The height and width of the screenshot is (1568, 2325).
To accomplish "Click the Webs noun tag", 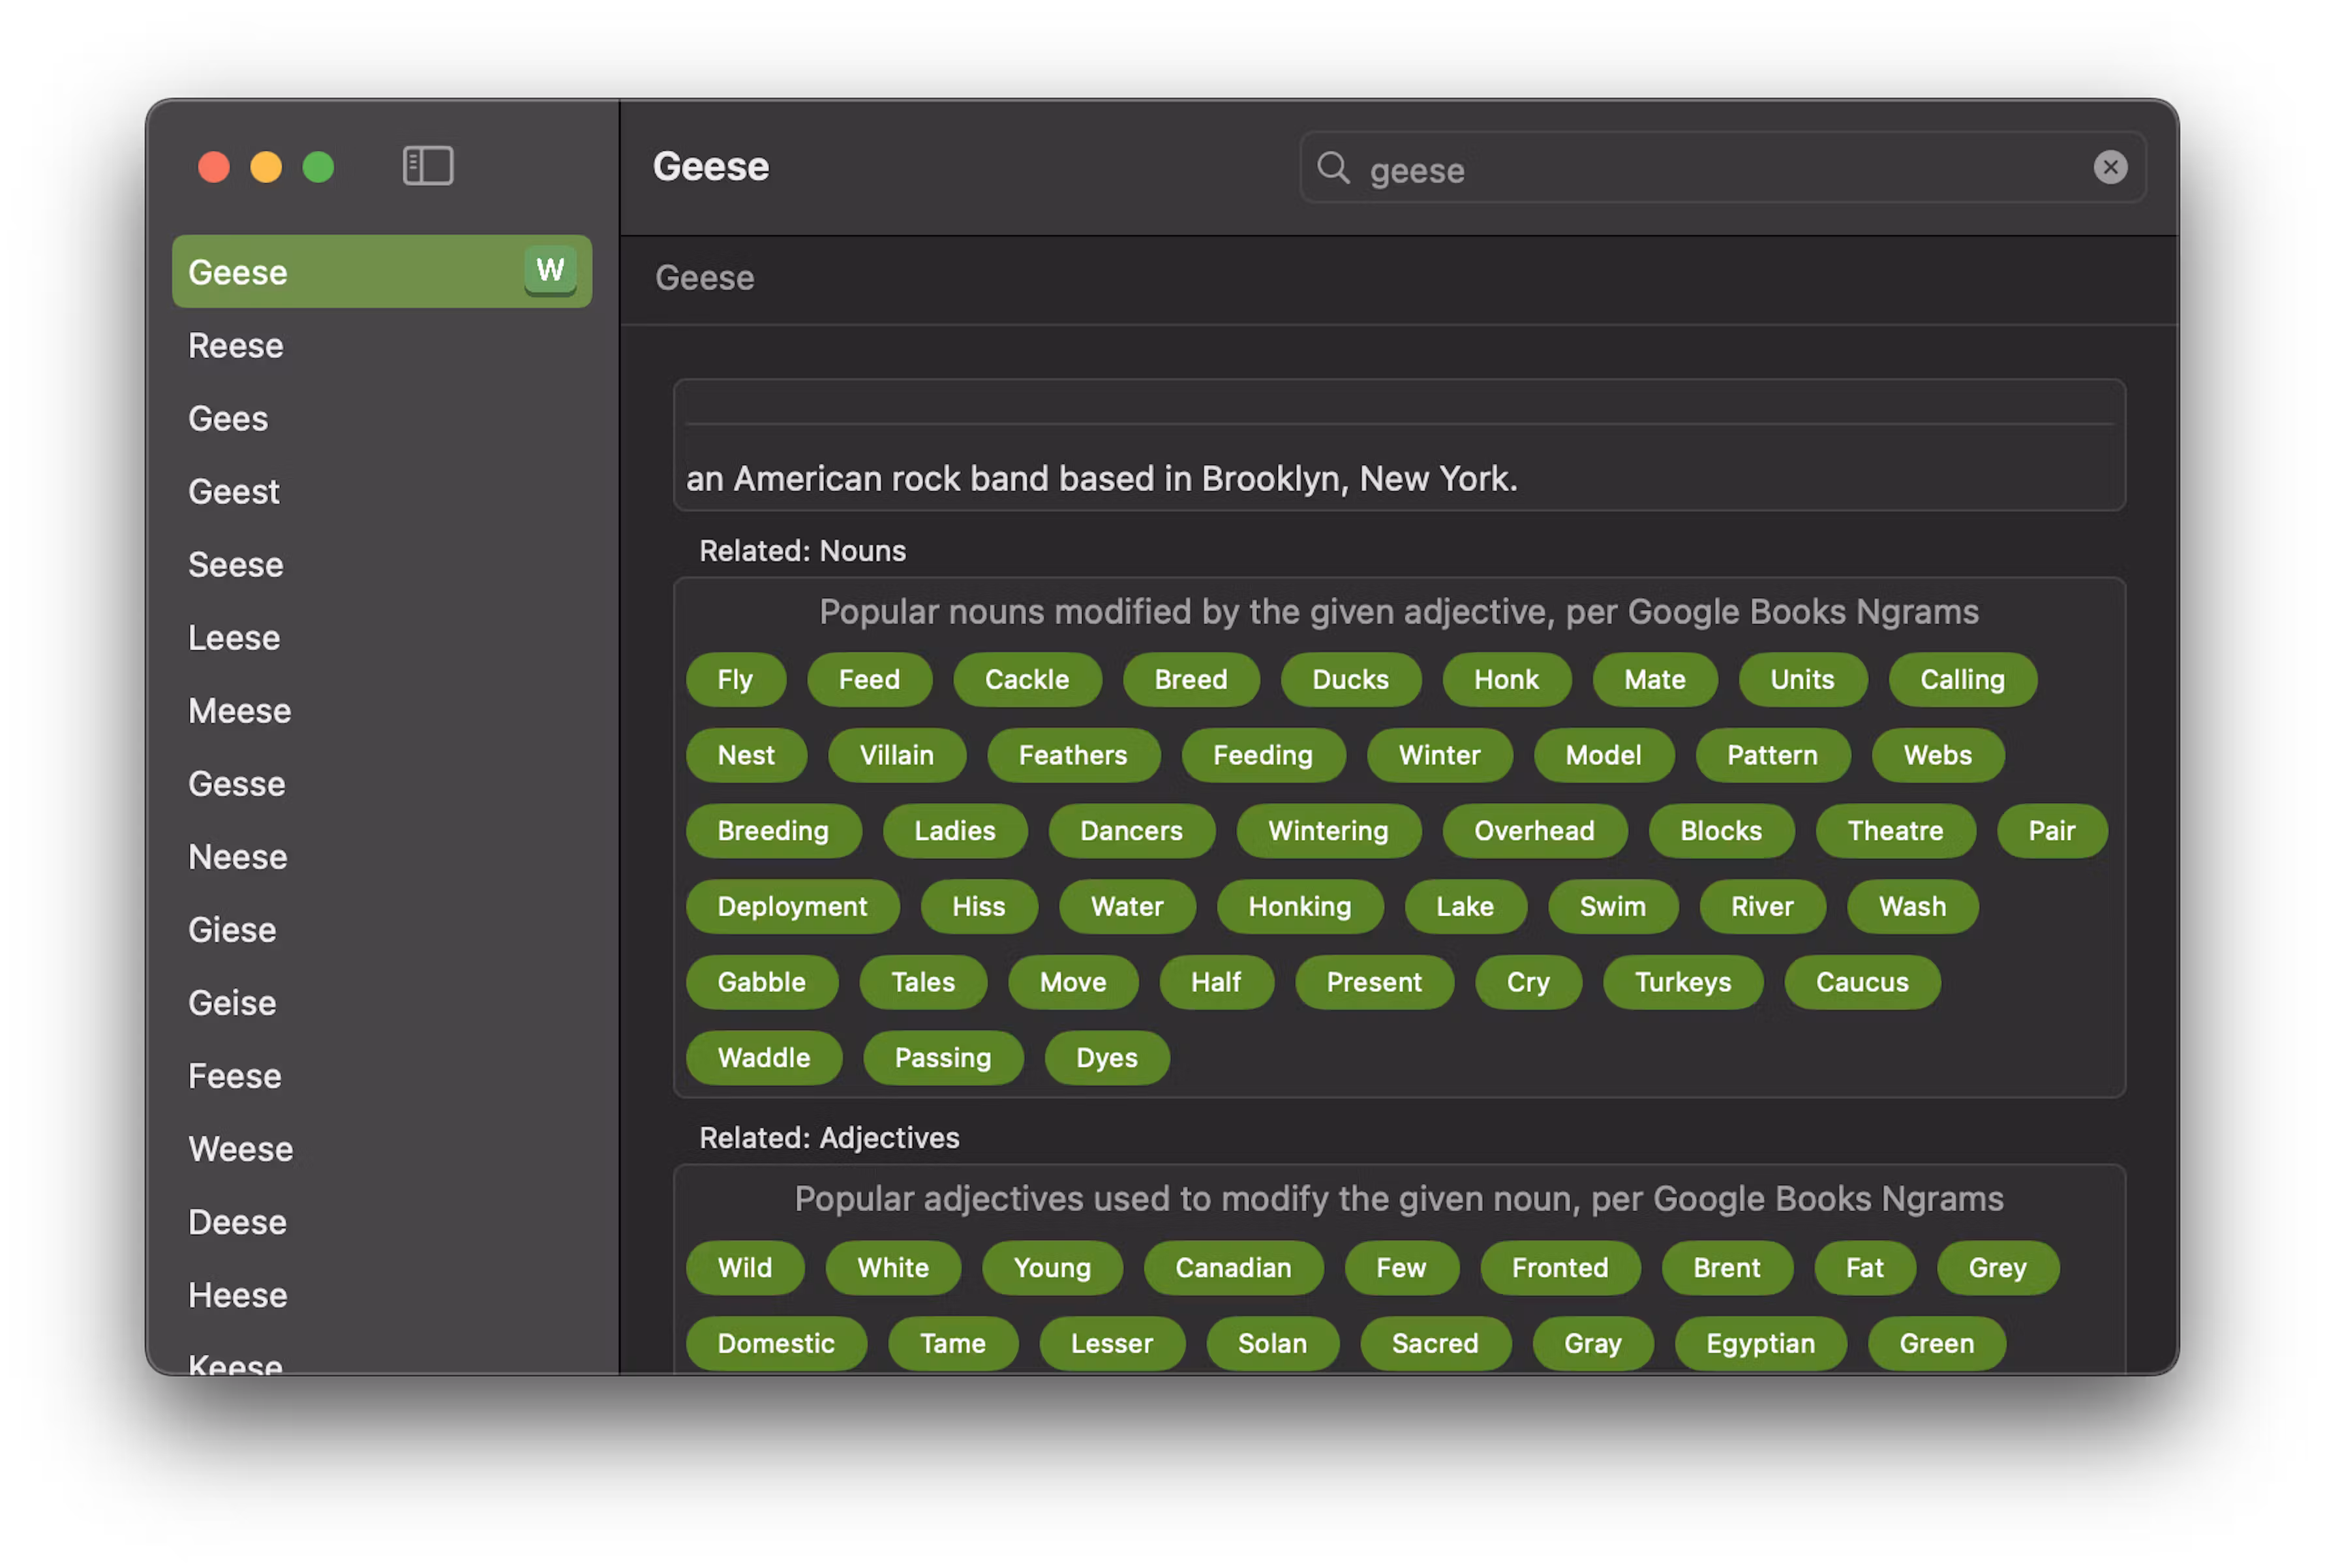I will pyautogui.click(x=1938, y=756).
